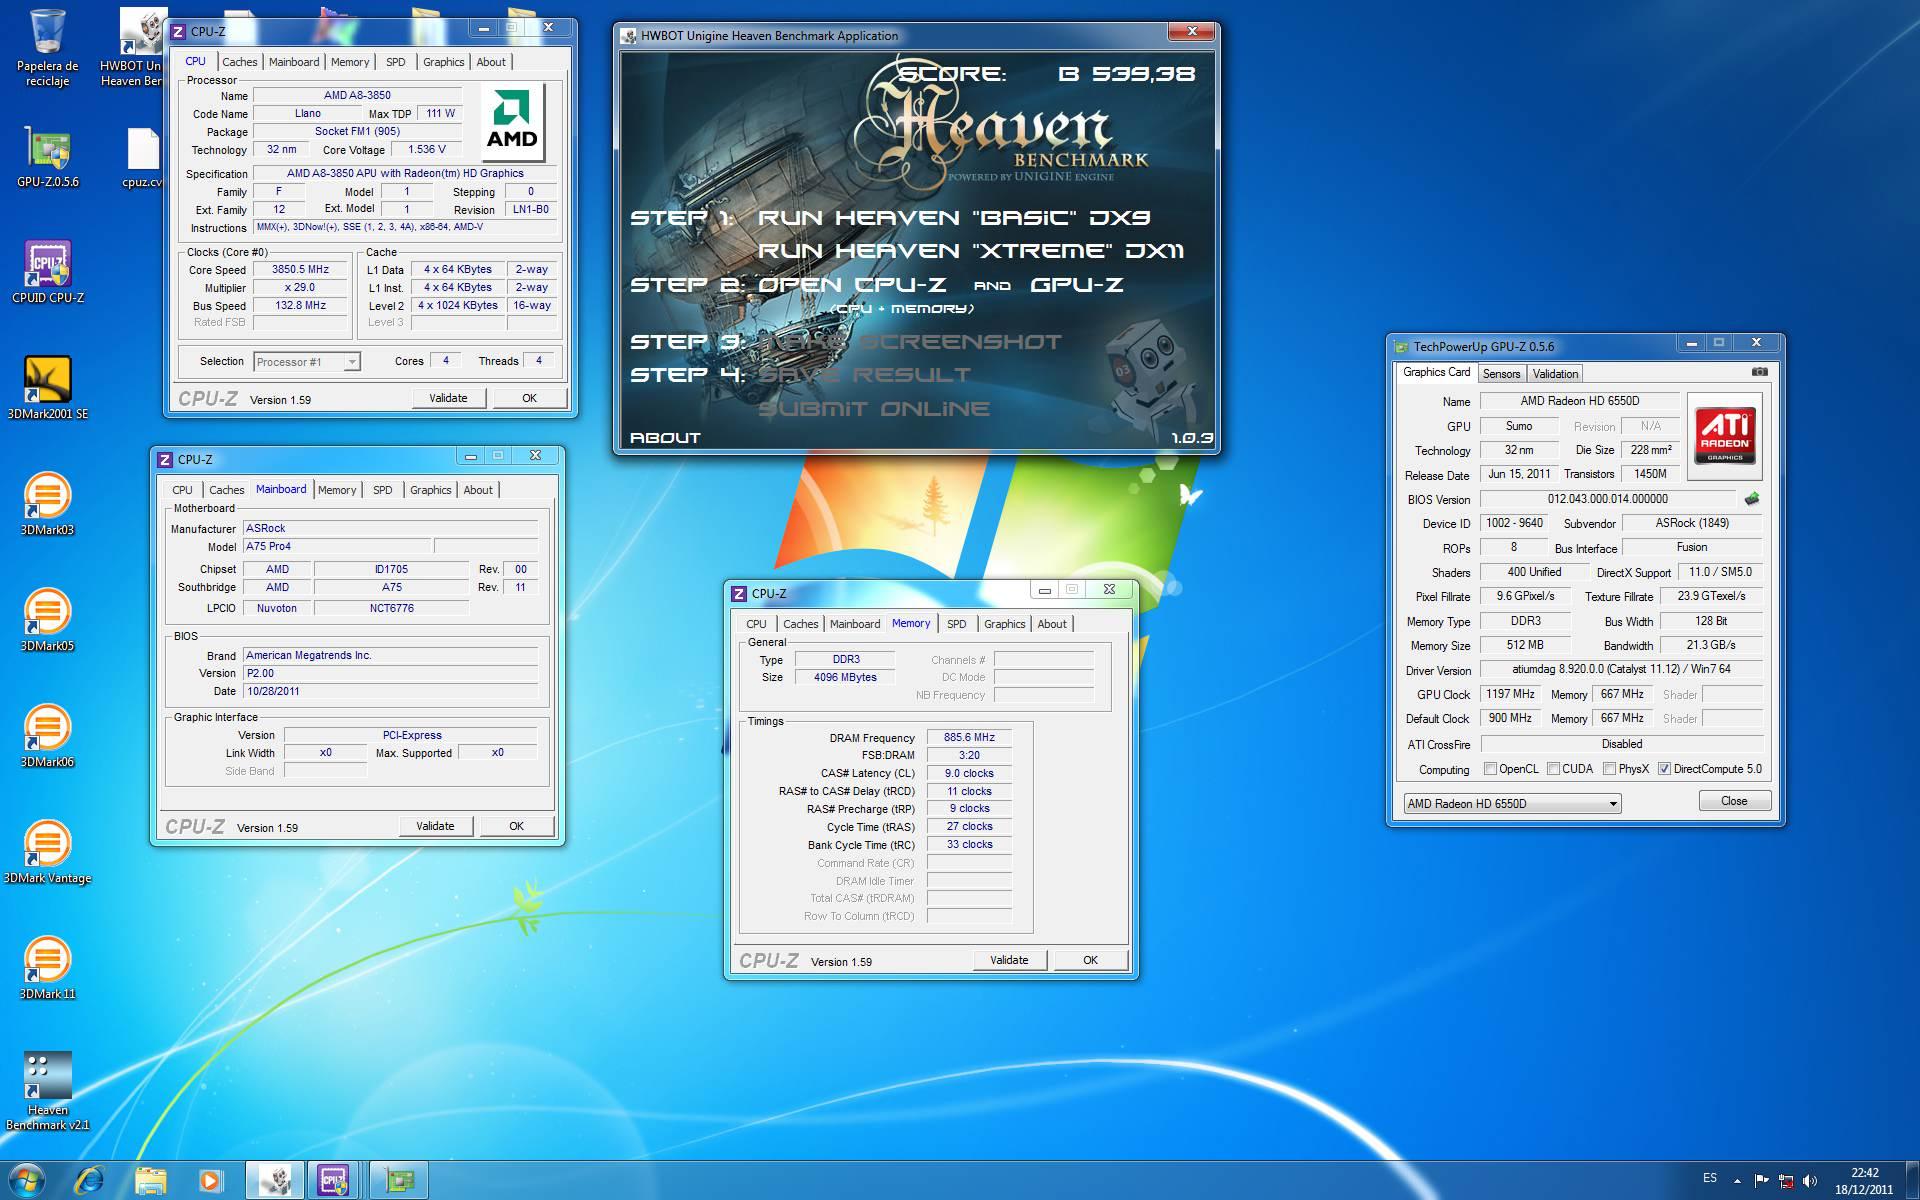Viewport: 1920px width, 1200px height.
Task: Expand the AMD Radeon HD 6550D dropdown
Action: [x=1612, y=804]
